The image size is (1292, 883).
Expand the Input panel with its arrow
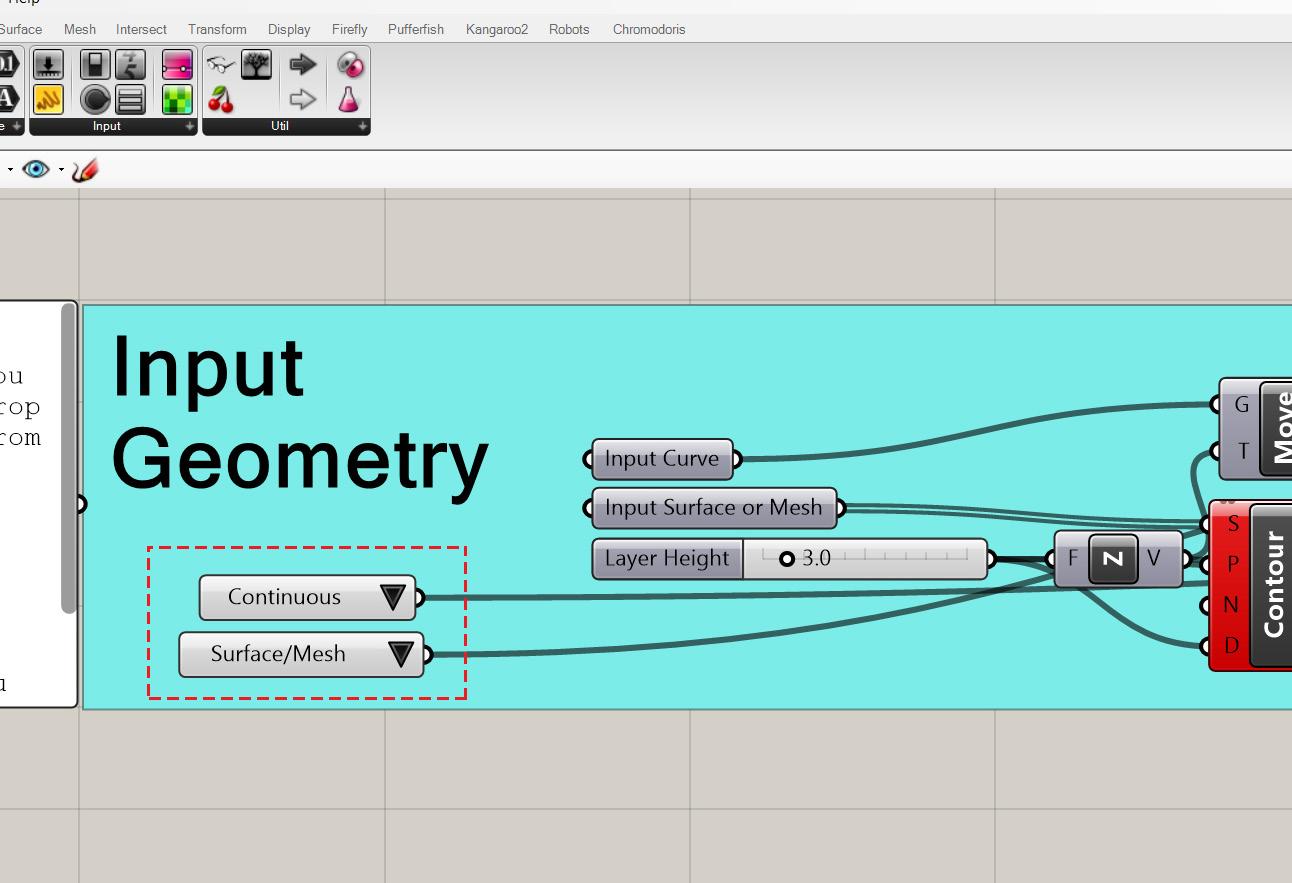(189, 127)
